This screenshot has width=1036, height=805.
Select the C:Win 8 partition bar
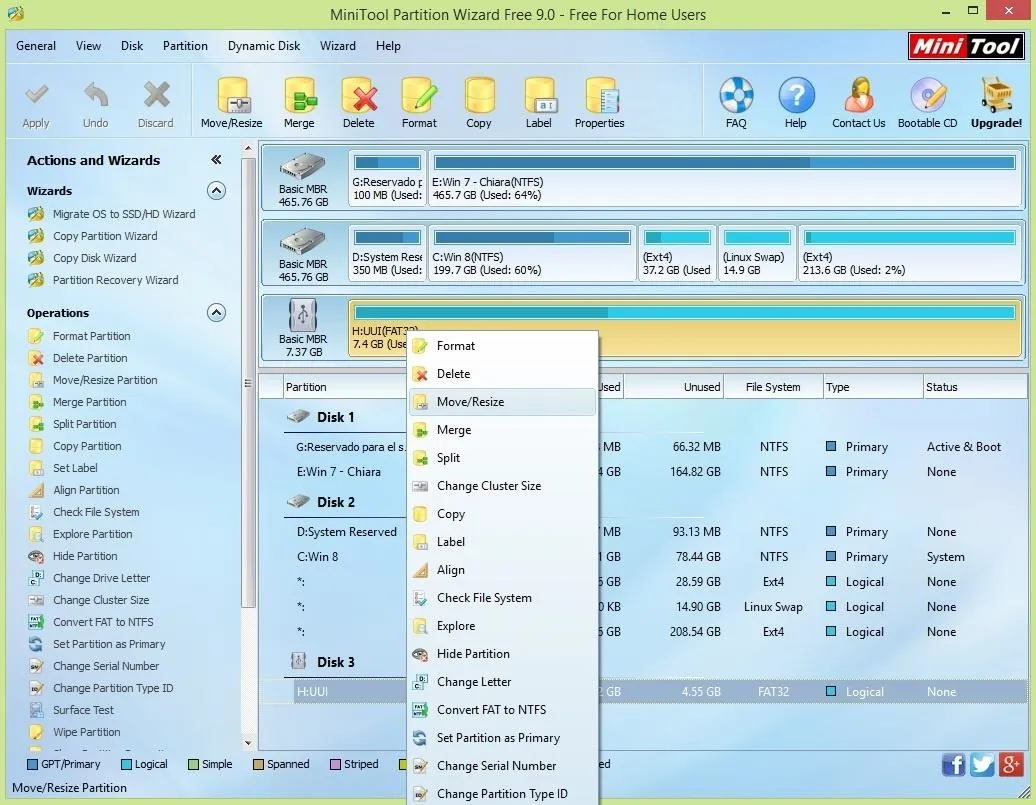coord(532,254)
